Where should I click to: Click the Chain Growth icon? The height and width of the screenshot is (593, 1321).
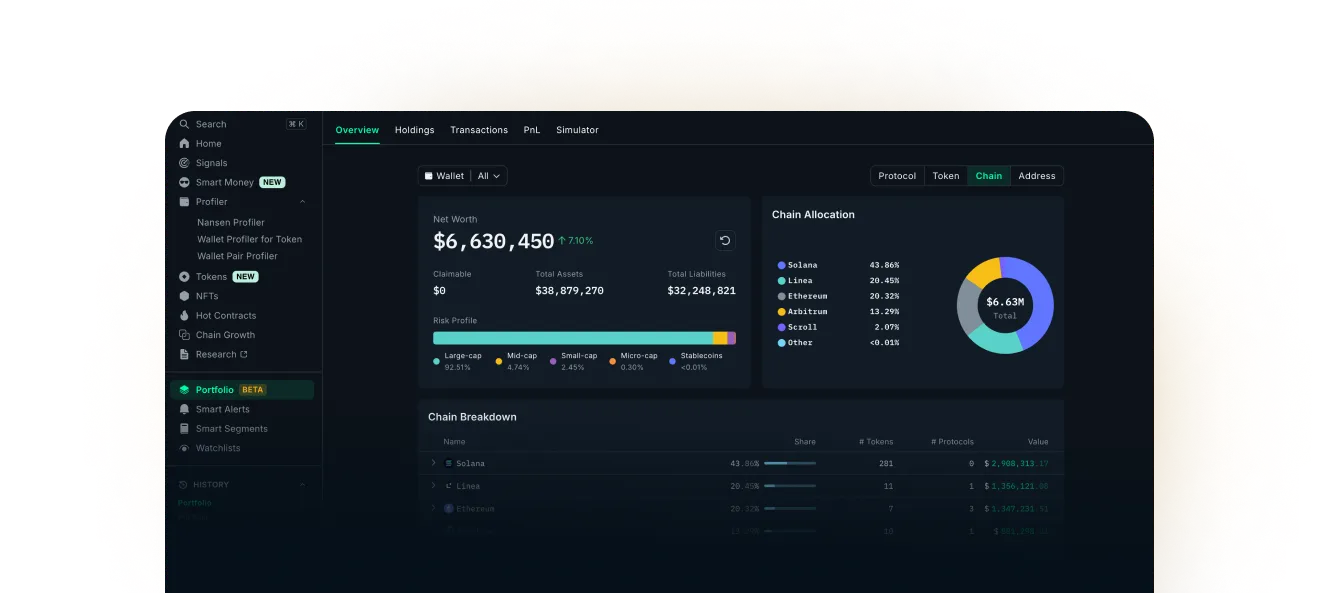184,335
